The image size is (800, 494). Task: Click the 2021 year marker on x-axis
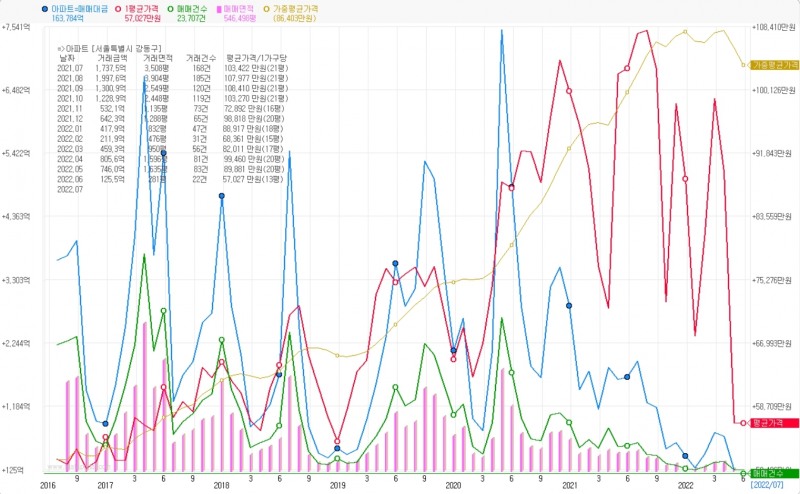click(569, 484)
